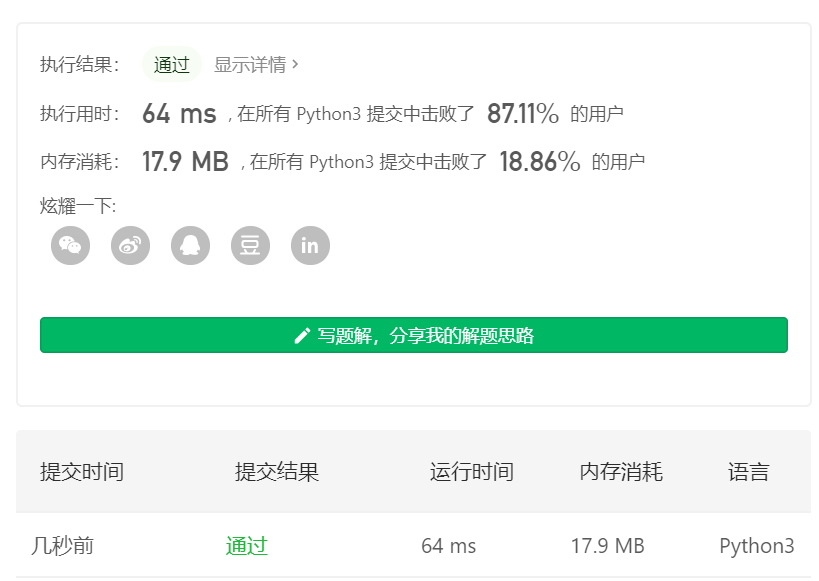Click the 运行时间 column header

pos(472,472)
